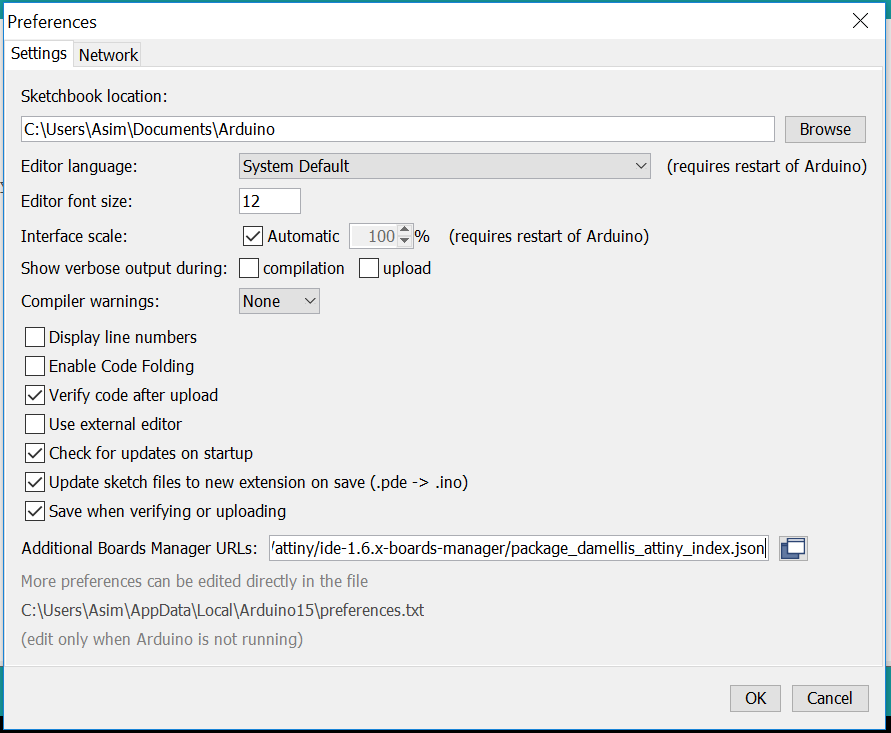The image size is (891, 733).
Task: Enable verbose output during upload
Action: coord(369,268)
